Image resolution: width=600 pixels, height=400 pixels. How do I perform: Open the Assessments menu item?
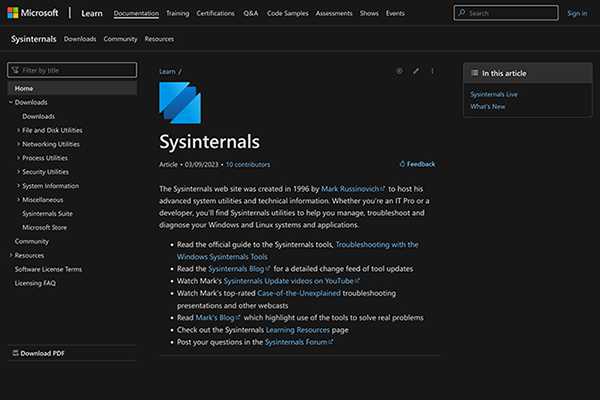click(x=334, y=13)
